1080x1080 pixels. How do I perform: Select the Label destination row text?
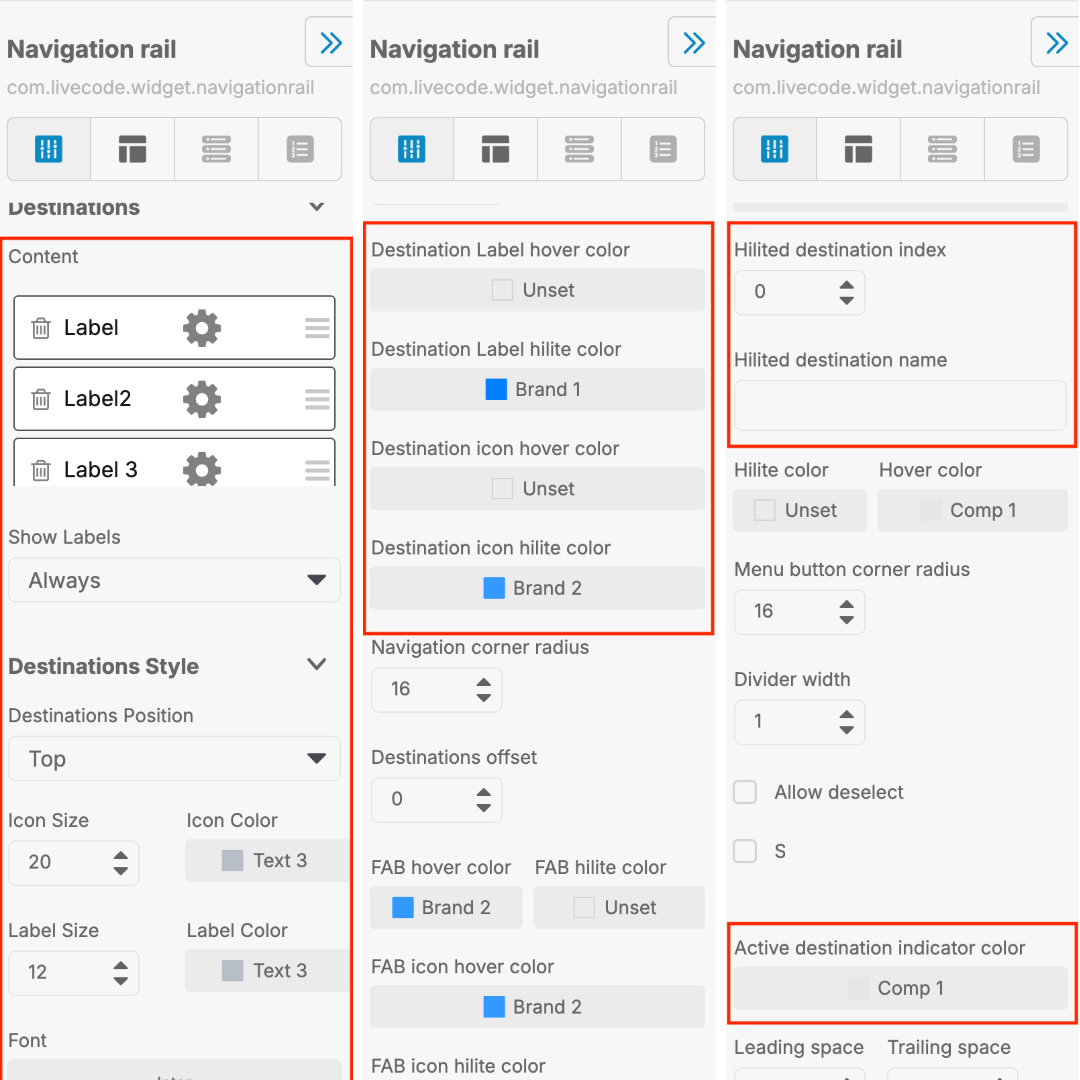[x=91, y=328]
